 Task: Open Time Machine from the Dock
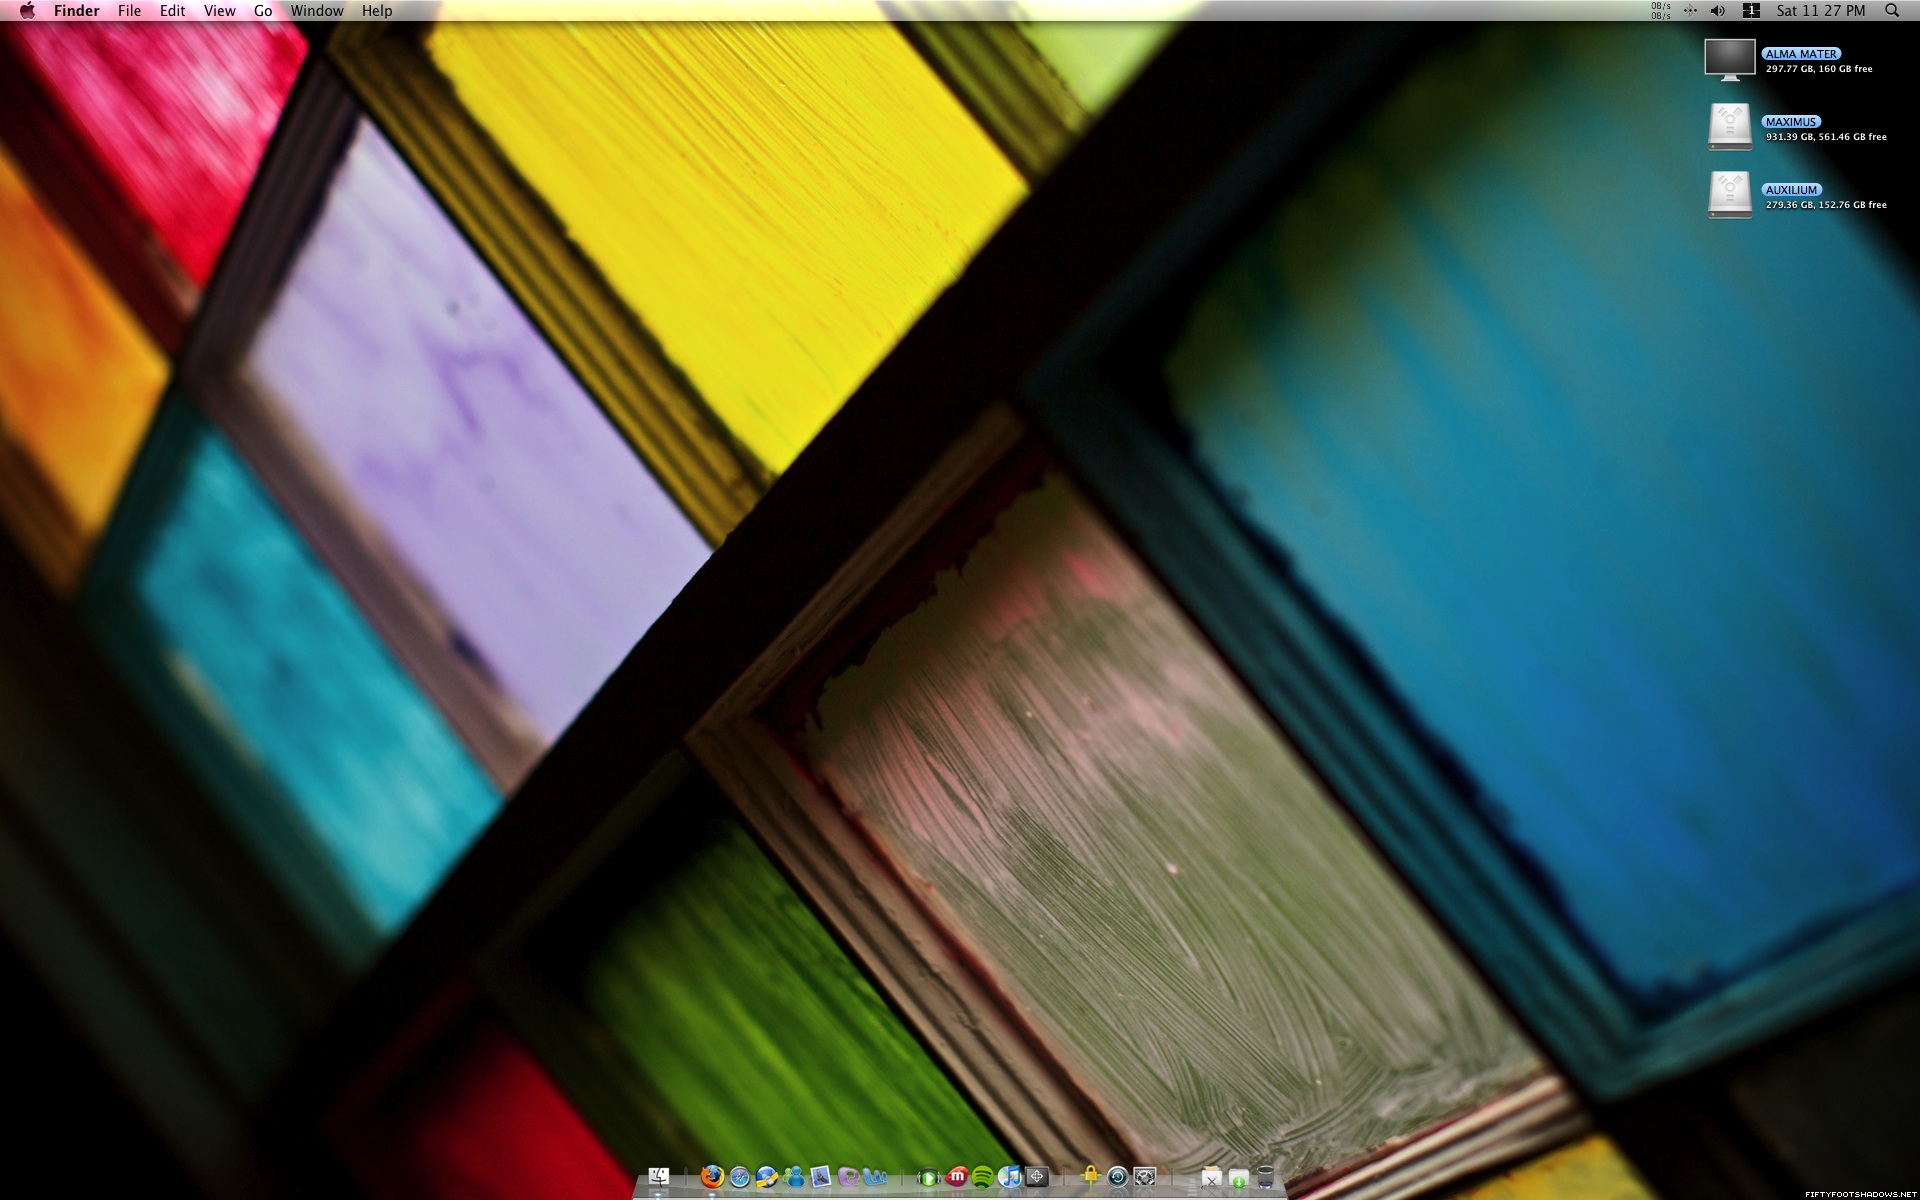click(x=1118, y=1177)
